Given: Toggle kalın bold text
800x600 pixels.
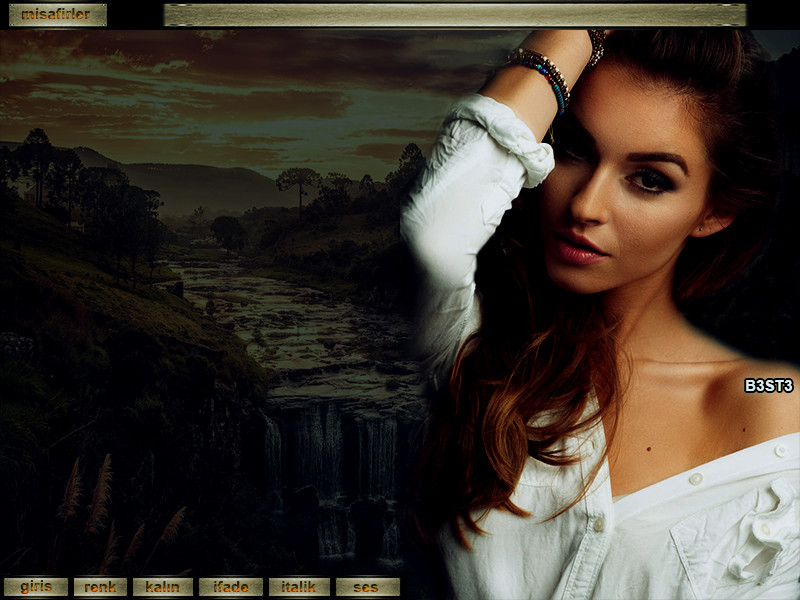Looking at the screenshot, I should point(162,587).
